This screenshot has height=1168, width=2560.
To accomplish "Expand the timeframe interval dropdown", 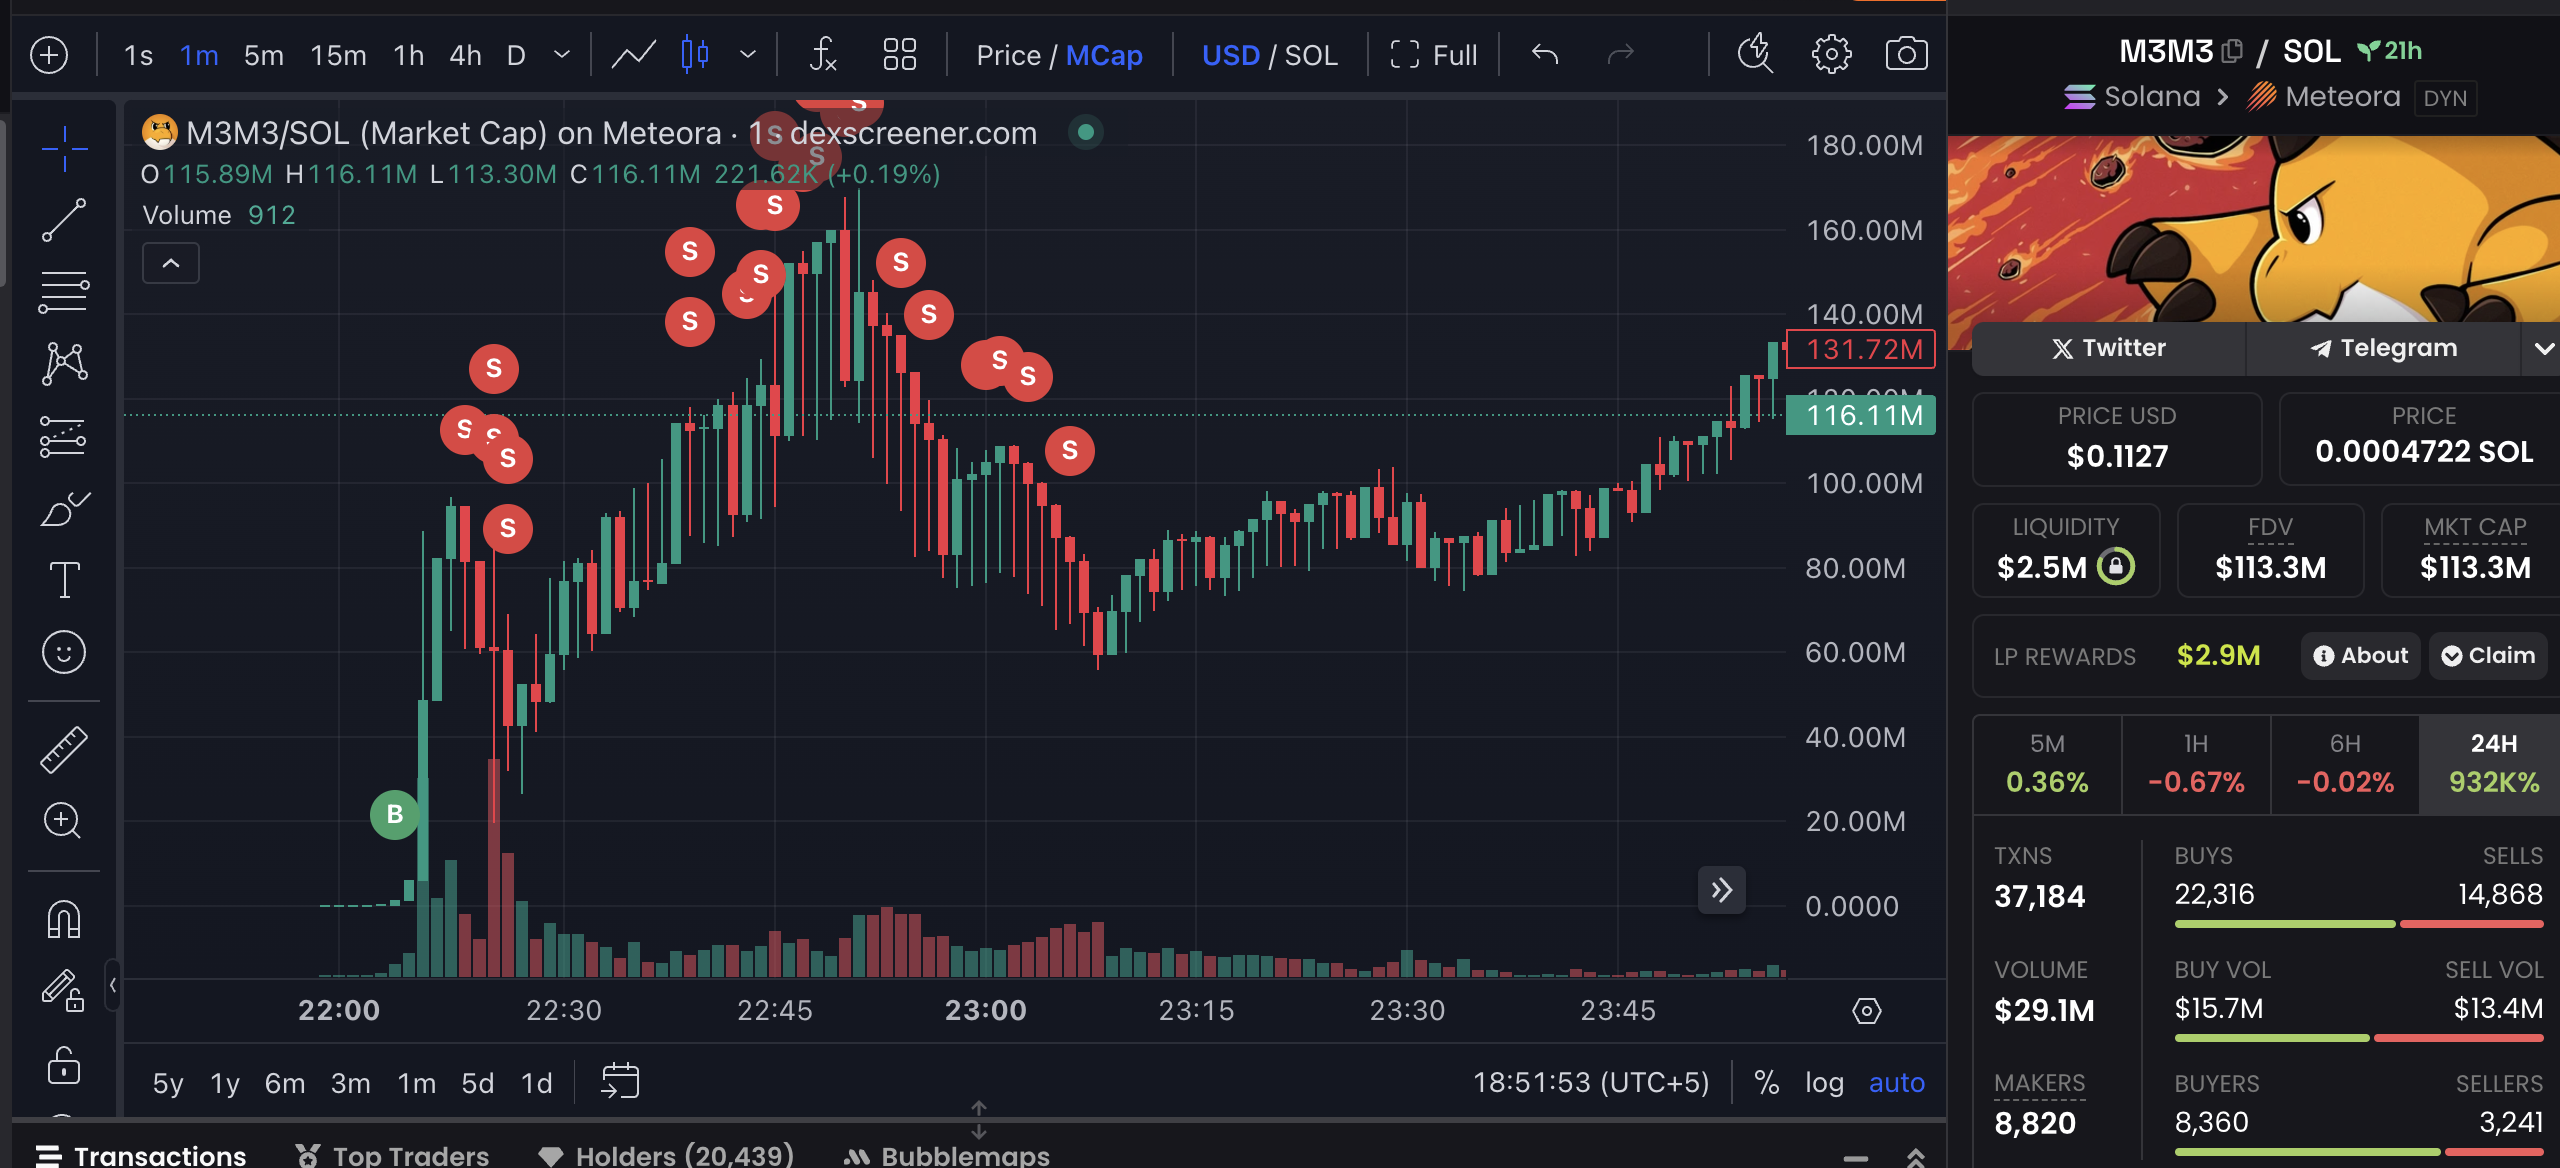I will [562, 54].
